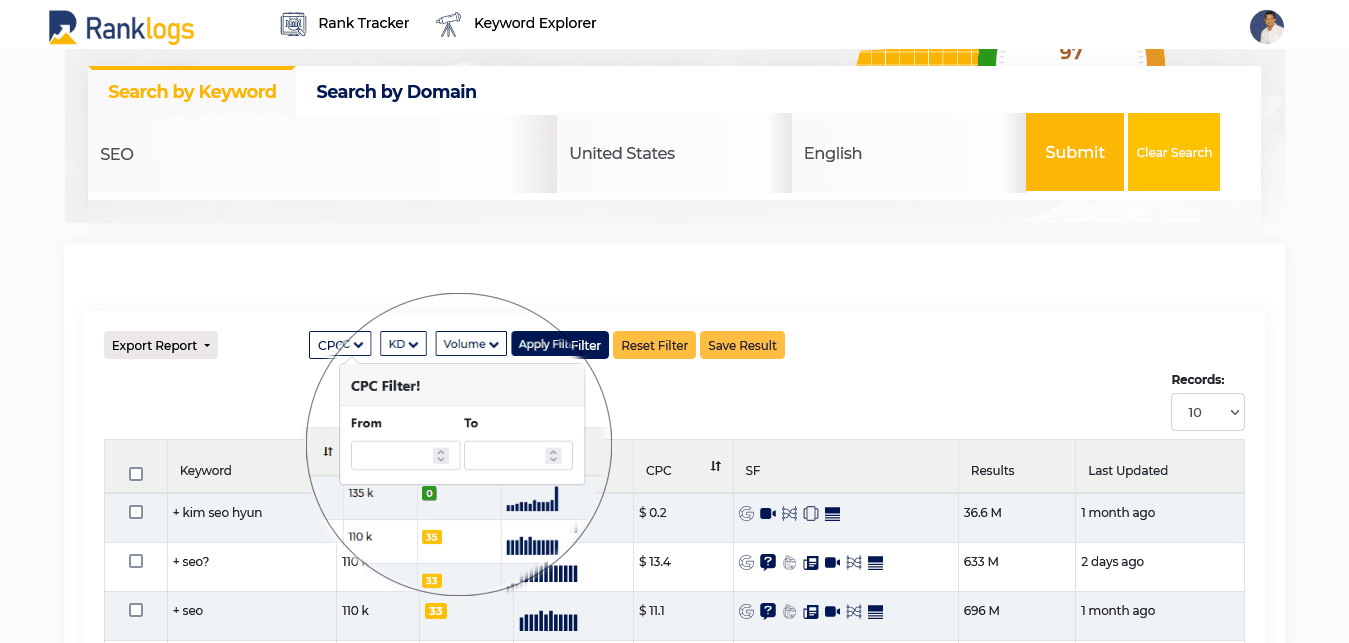Screen dimensions: 1349x643
Task: Sort using arrows beside Keyword column
Action: (327, 452)
